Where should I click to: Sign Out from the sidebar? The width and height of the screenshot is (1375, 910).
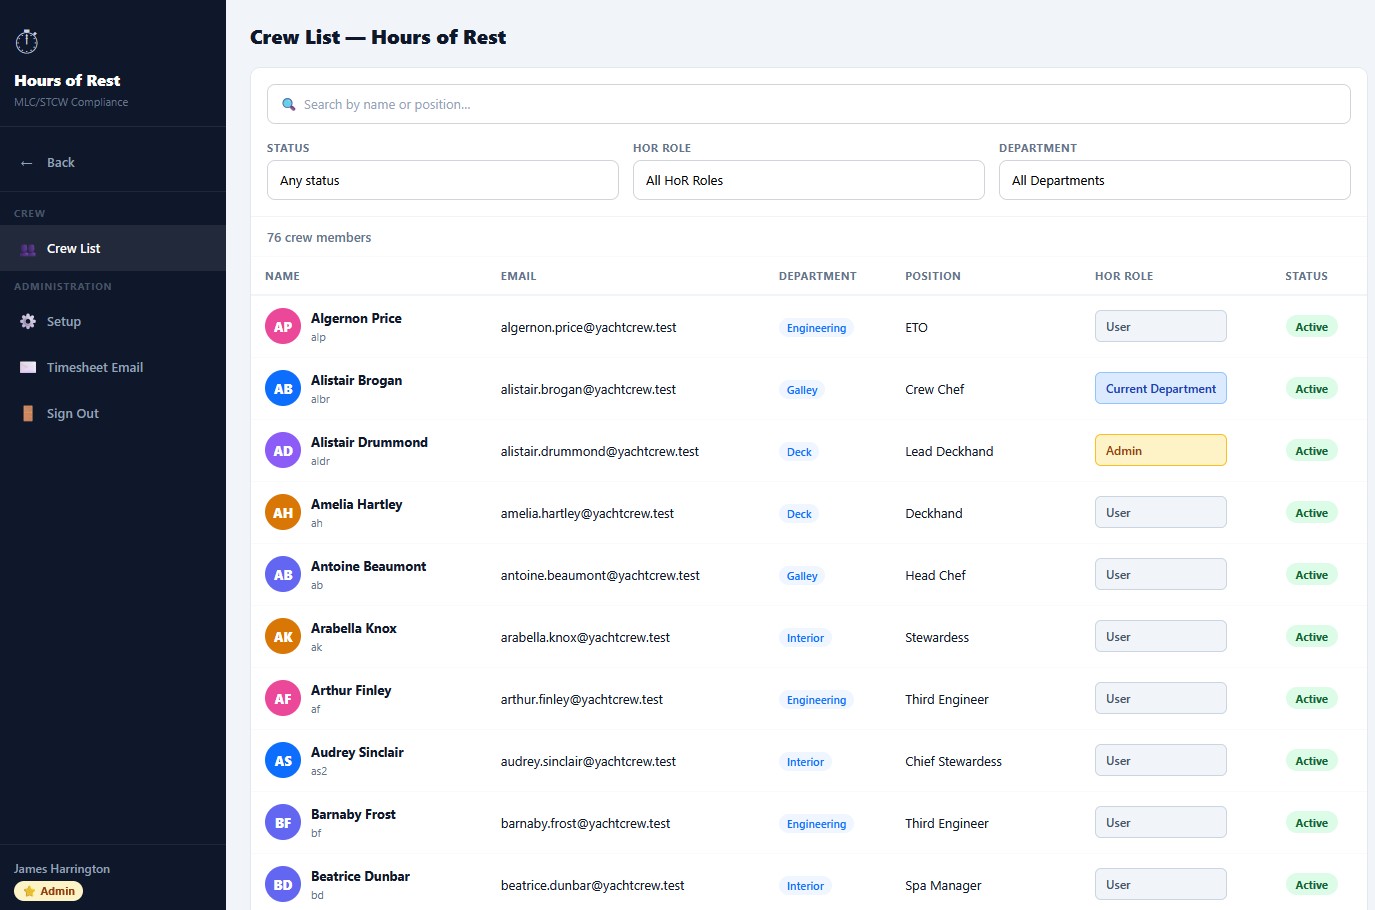pyautogui.click(x=113, y=413)
